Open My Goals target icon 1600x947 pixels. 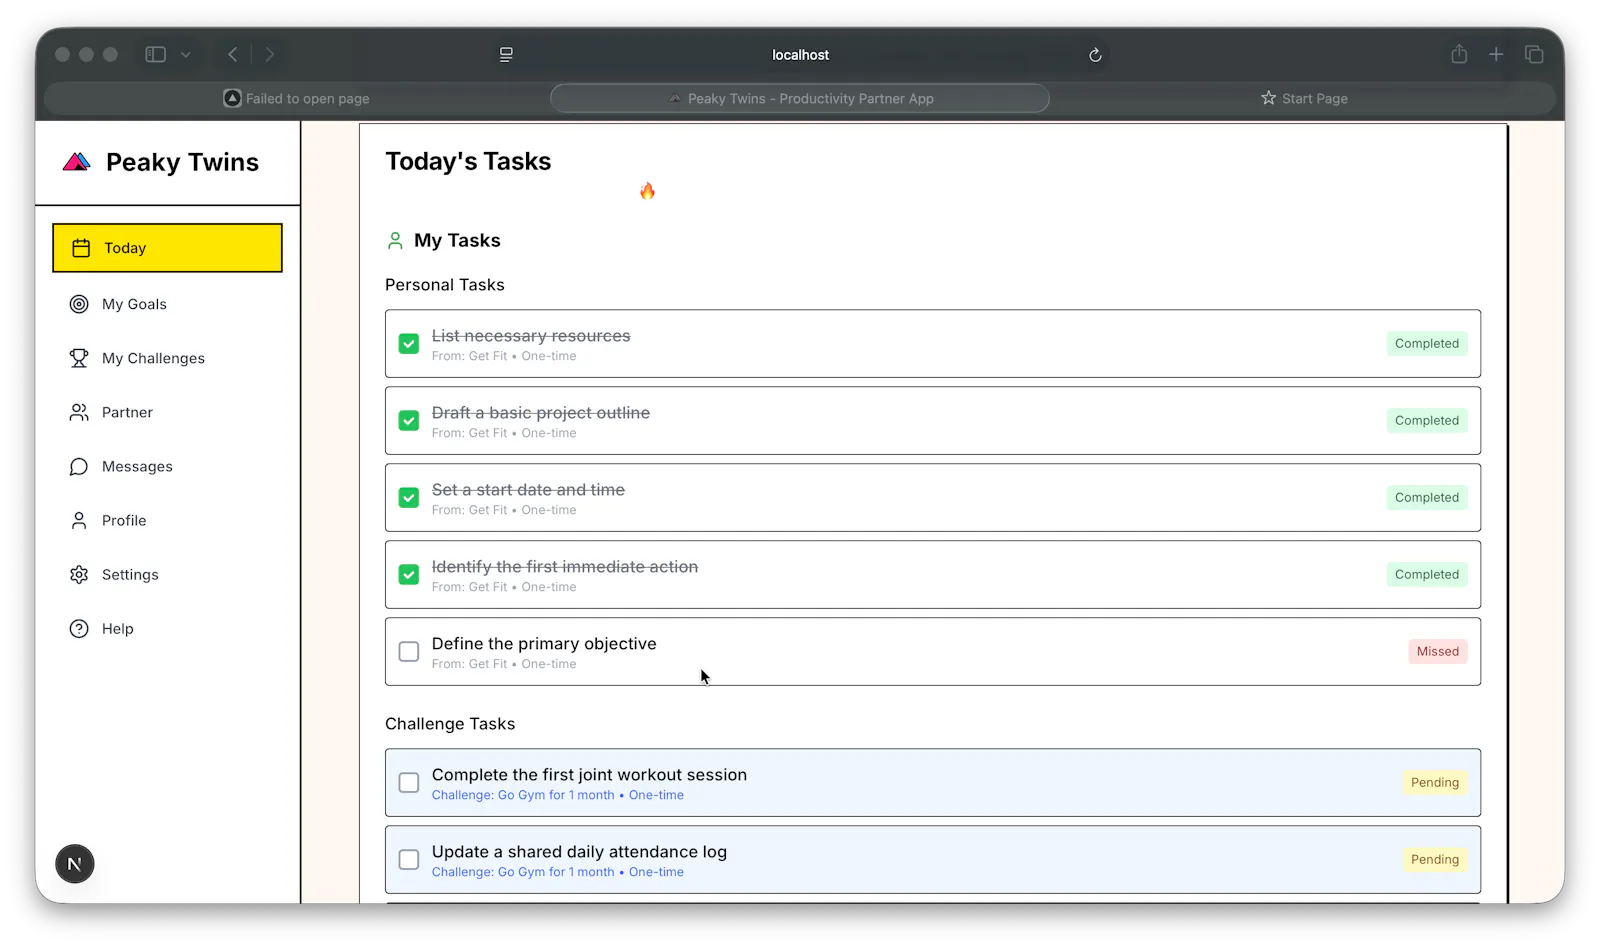pyautogui.click(x=79, y=304)
